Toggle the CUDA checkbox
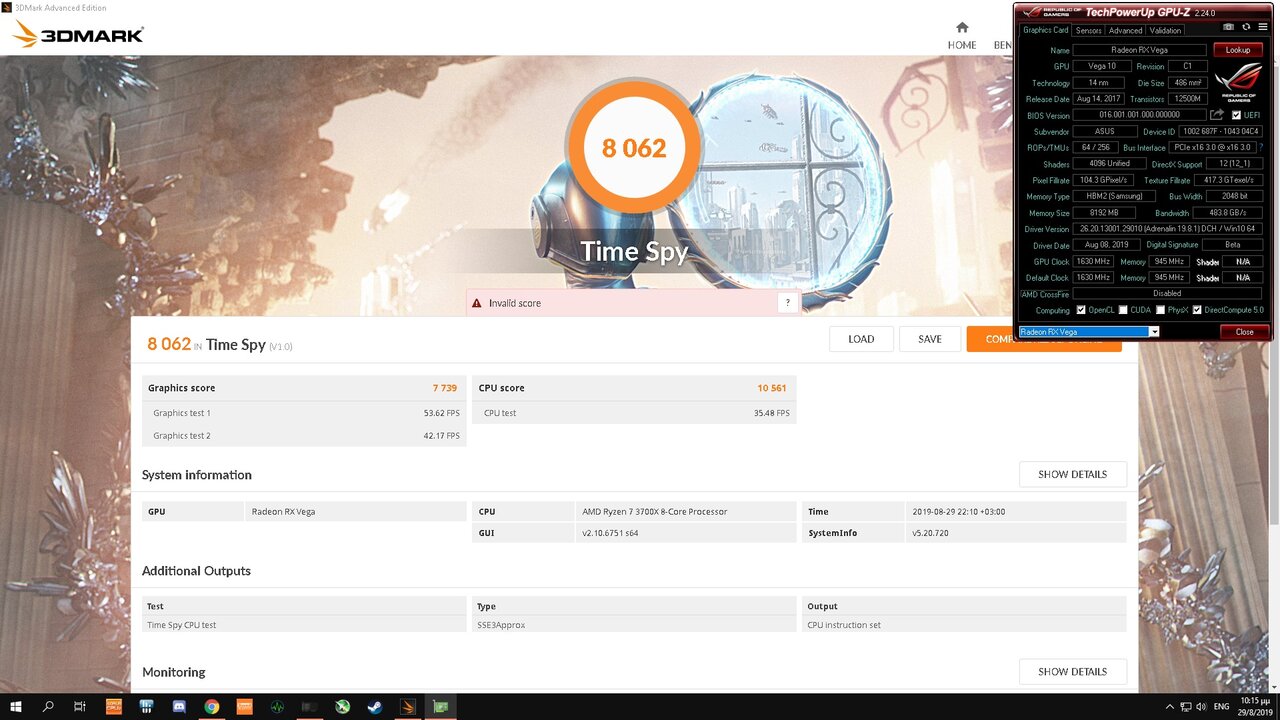Viewport: 1280px width, 720px height. click(1123, 310)
